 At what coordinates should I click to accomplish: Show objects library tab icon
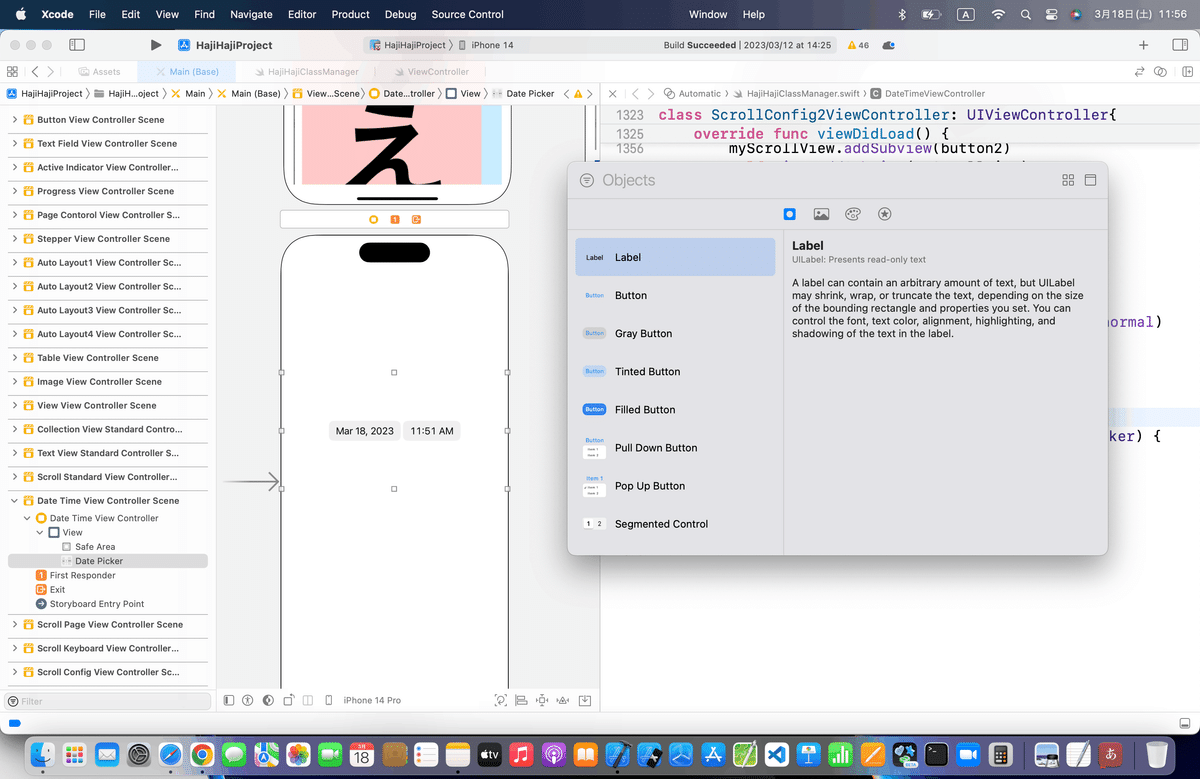point(789,214)
